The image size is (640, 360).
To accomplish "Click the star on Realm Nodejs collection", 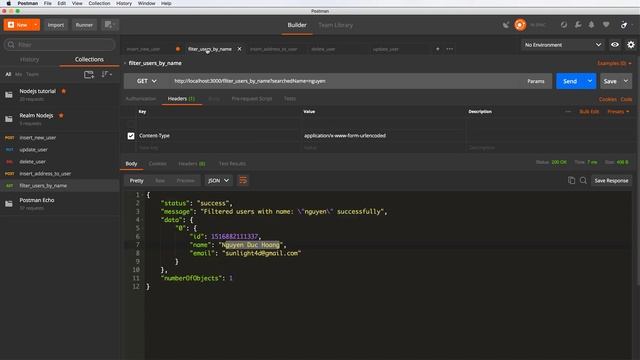I will pos(61,116).
